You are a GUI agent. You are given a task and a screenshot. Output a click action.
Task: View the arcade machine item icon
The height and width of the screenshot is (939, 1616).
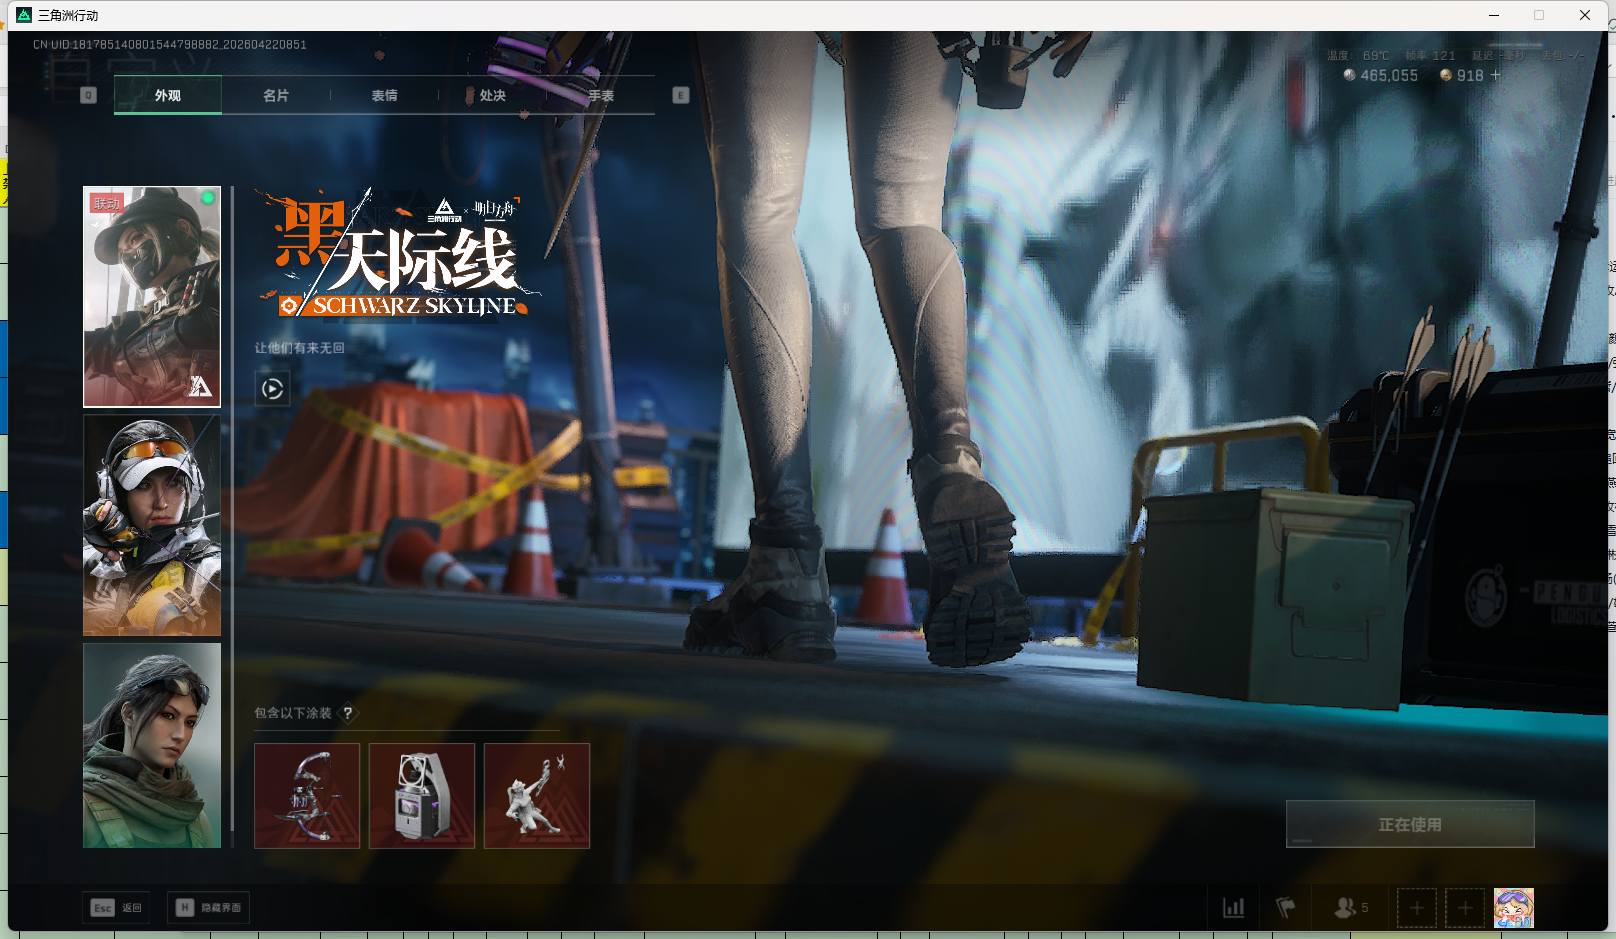click(x=422, y=796)
